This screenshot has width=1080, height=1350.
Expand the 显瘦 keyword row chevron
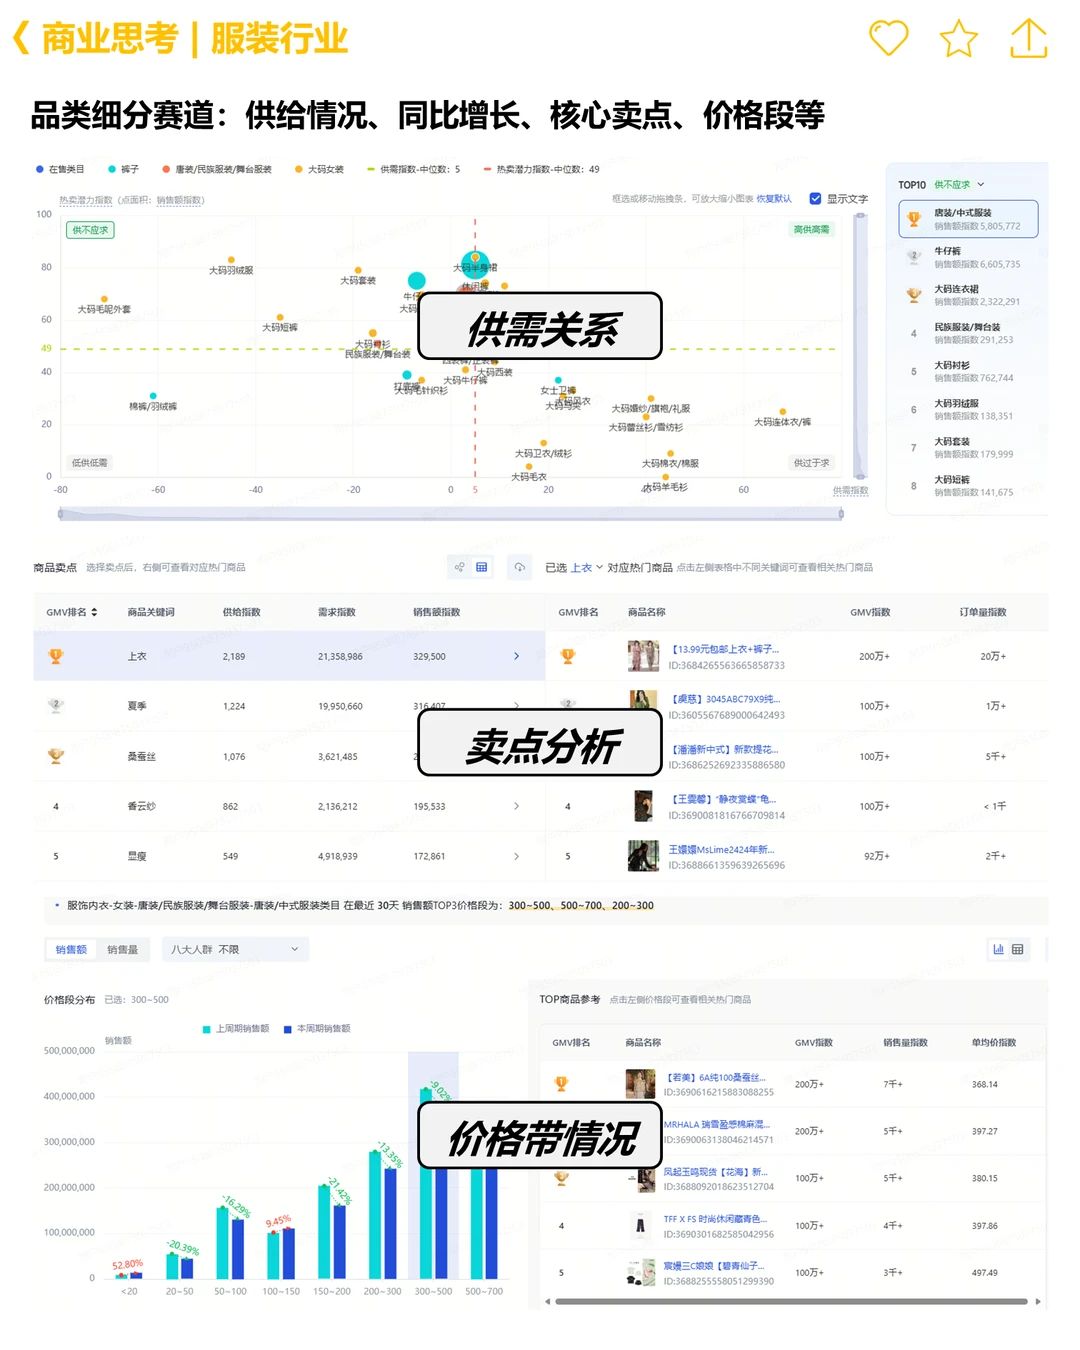pyautogui.click(x=516, y=856)
